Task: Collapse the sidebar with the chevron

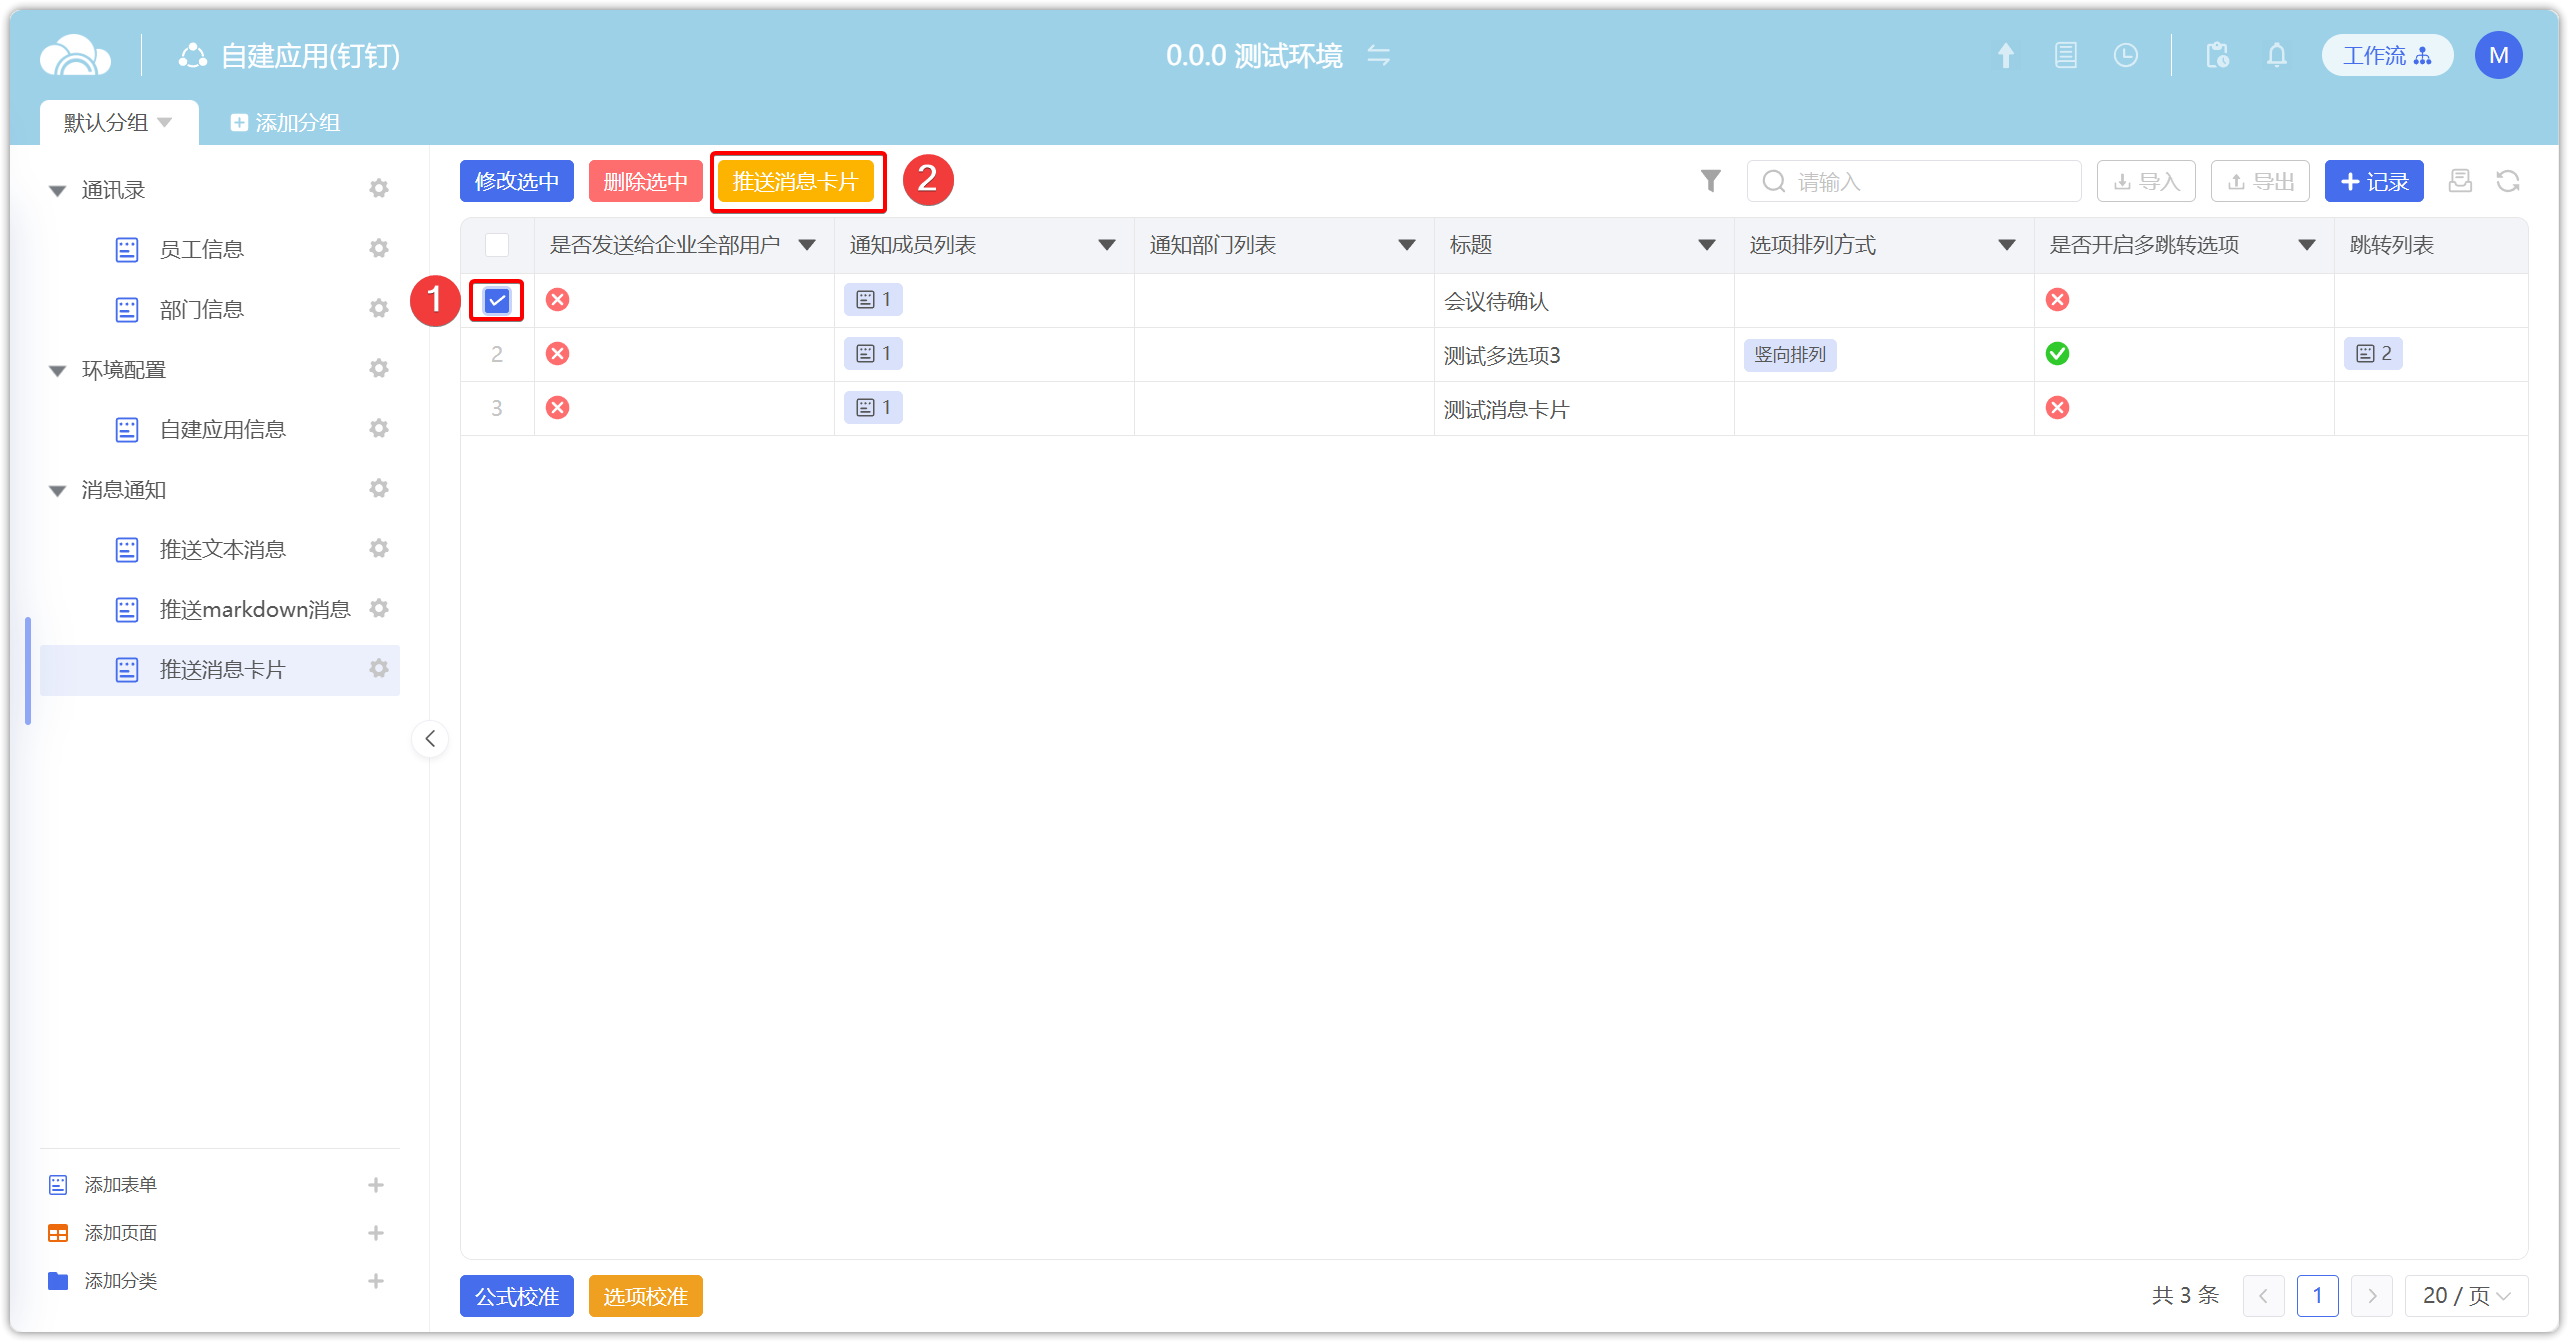Action: [x=430, y=739]
